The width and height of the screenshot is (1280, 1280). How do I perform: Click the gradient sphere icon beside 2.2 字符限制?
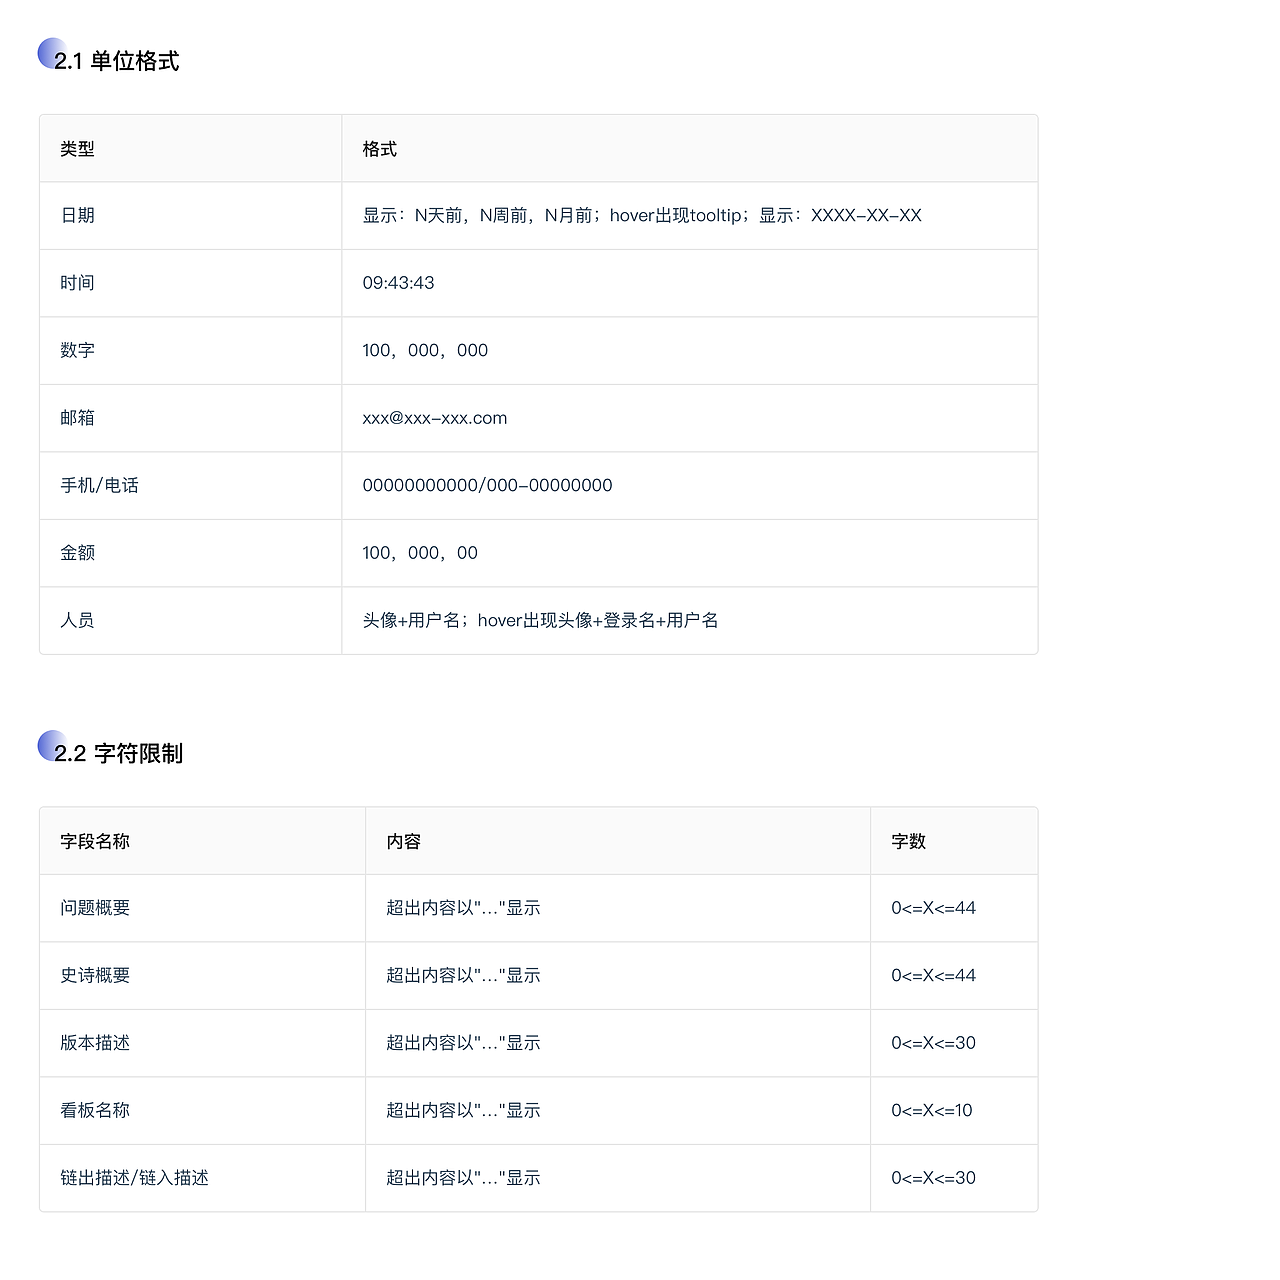pos(45,744)
